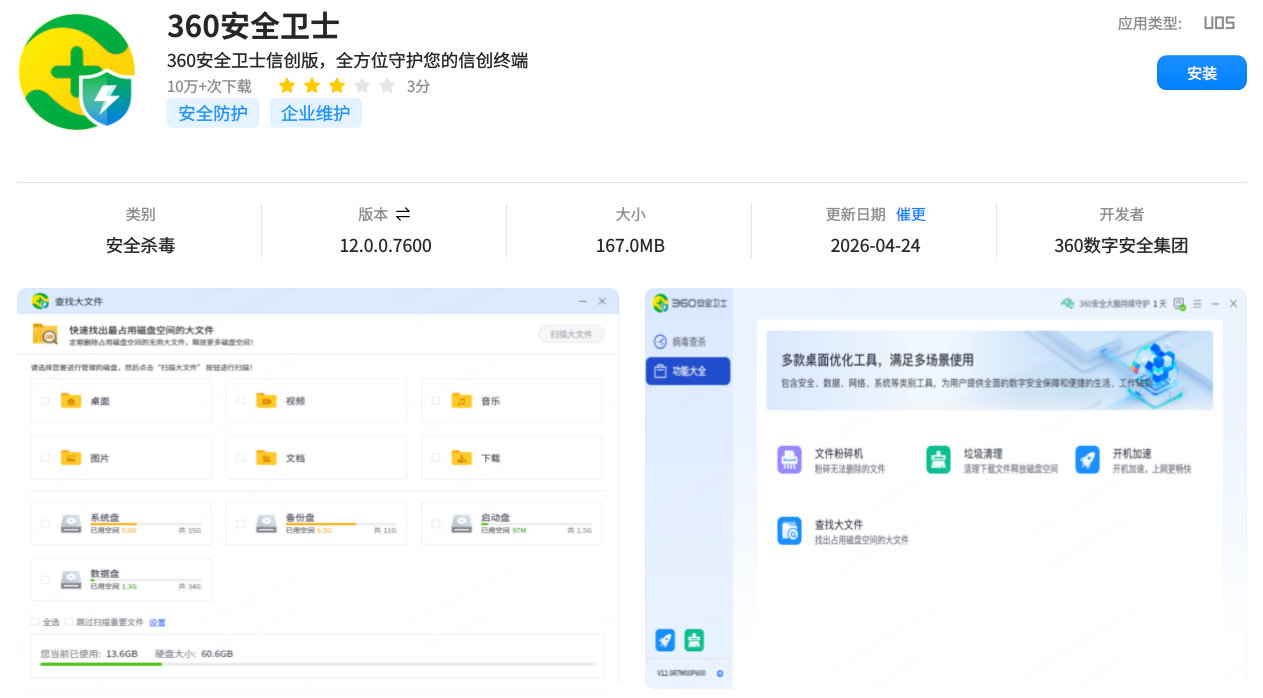The image size is (1263, 698).
Task: Click the 360安全卫士 app icon
Action: [77, 71]
